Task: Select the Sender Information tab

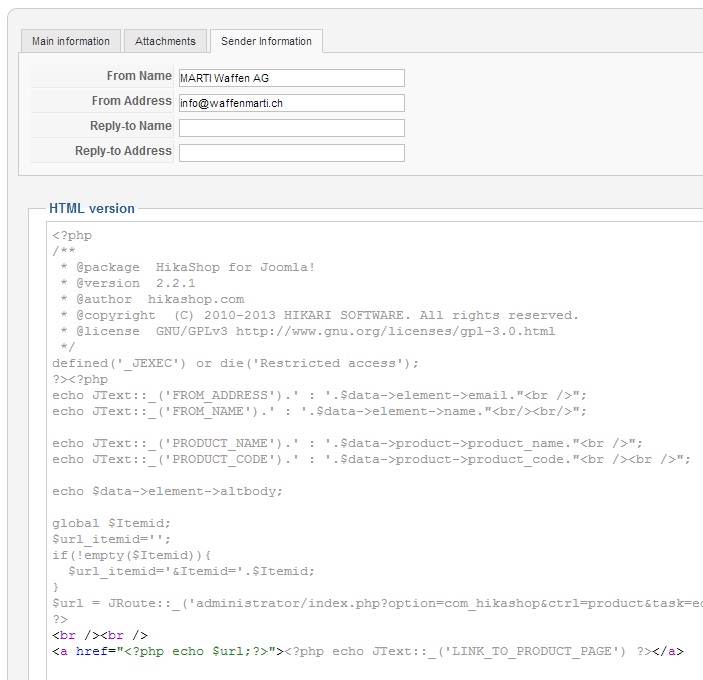Action: pyautogui.click(x=266, y=41)
